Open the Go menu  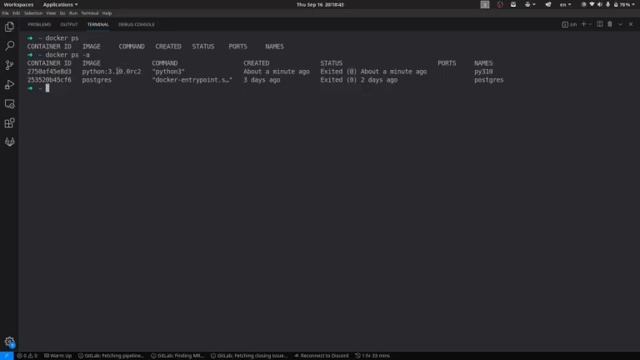(62, 13)
